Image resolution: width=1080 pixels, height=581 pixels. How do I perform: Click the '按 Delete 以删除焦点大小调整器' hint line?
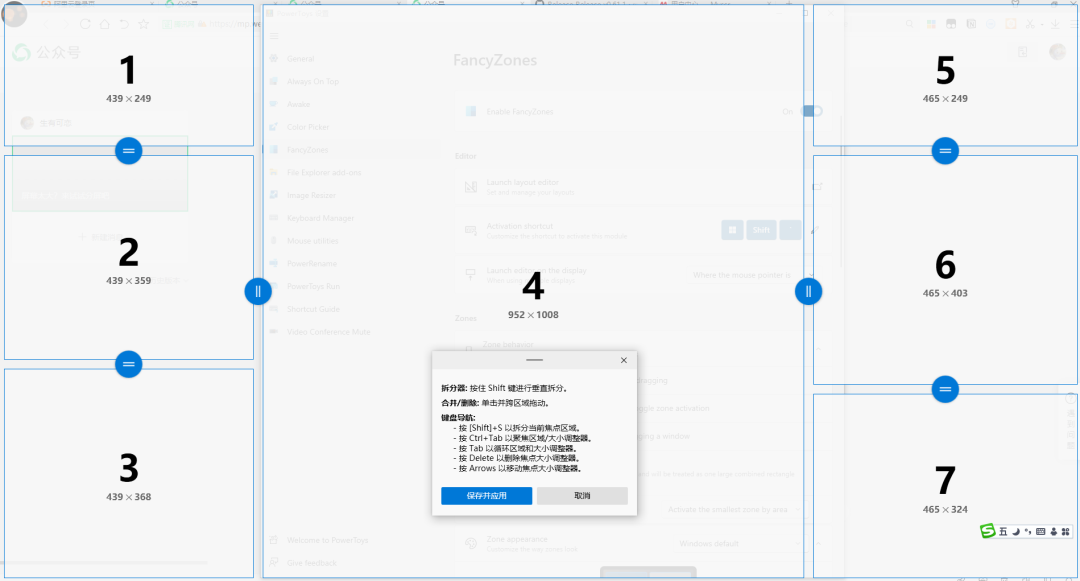pos(518,458)
